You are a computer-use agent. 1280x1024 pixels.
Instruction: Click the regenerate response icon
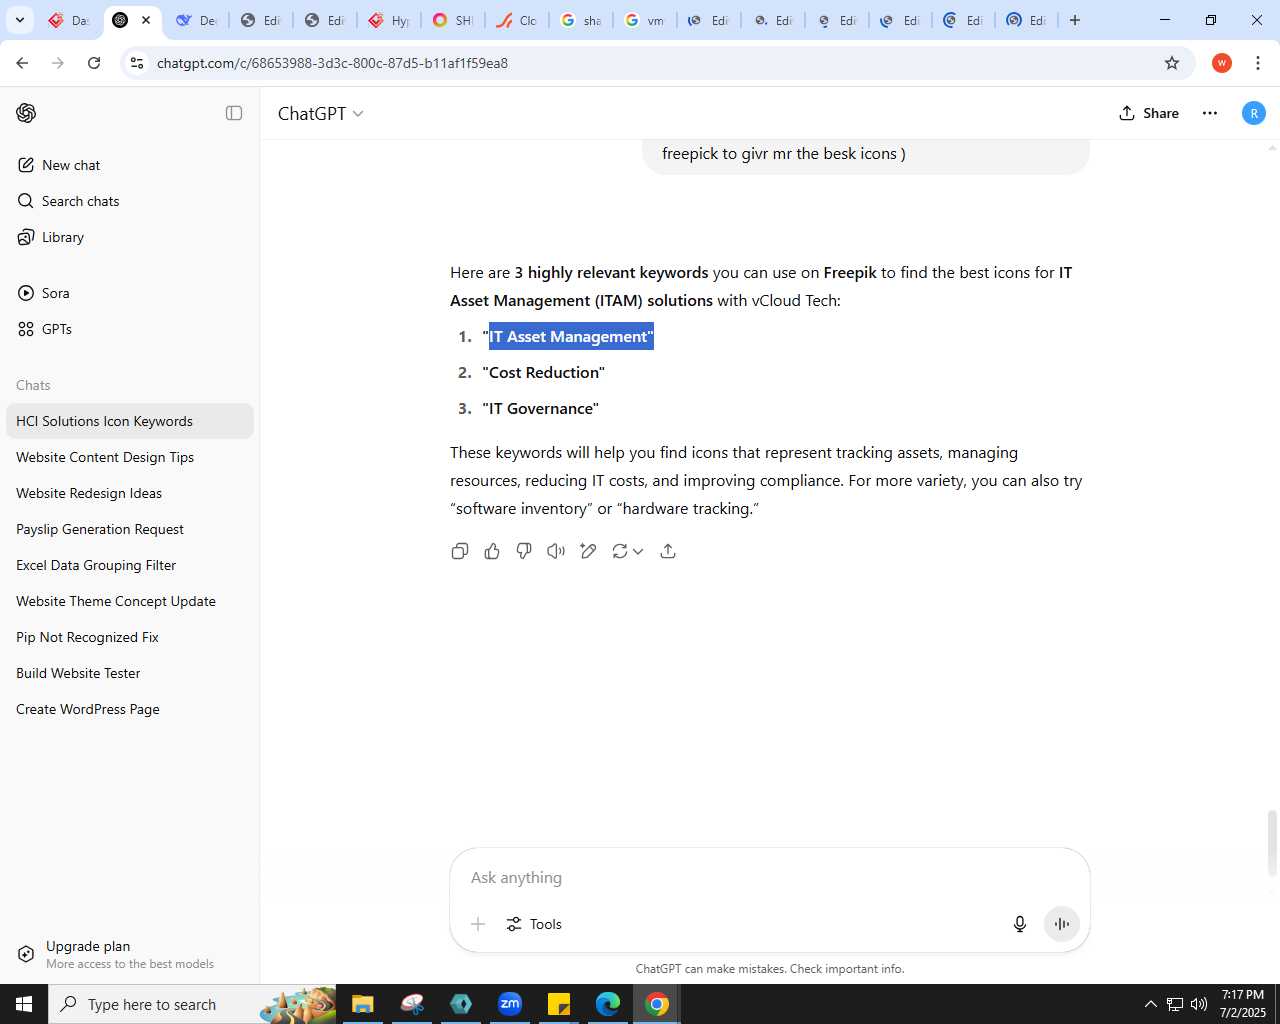click(620, 551)
